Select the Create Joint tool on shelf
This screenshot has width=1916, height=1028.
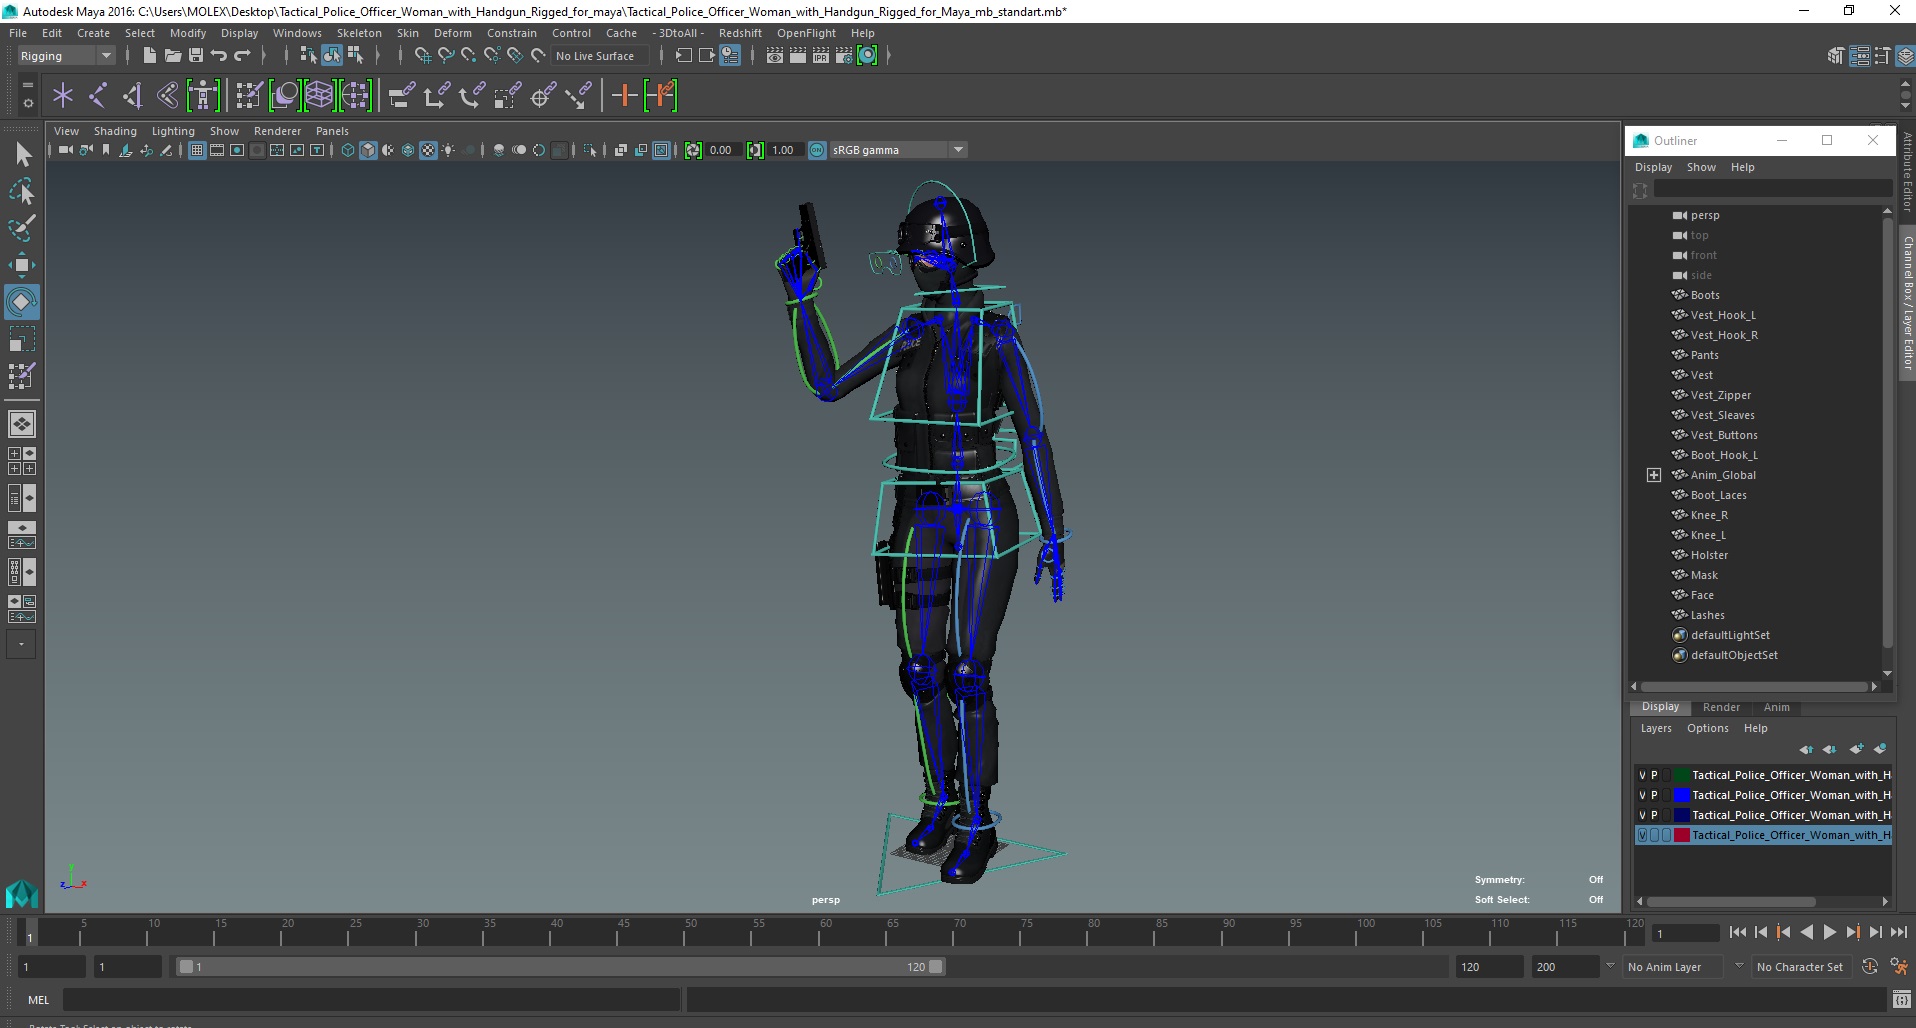98,96
